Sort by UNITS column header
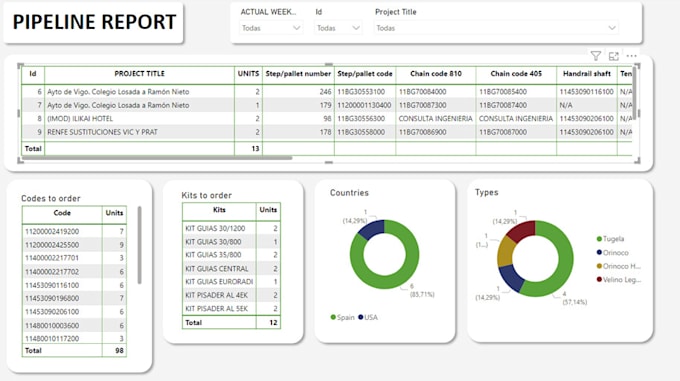The height and width of the screenshot is (381, 680). pyautogui.click(x=248, y=74)
